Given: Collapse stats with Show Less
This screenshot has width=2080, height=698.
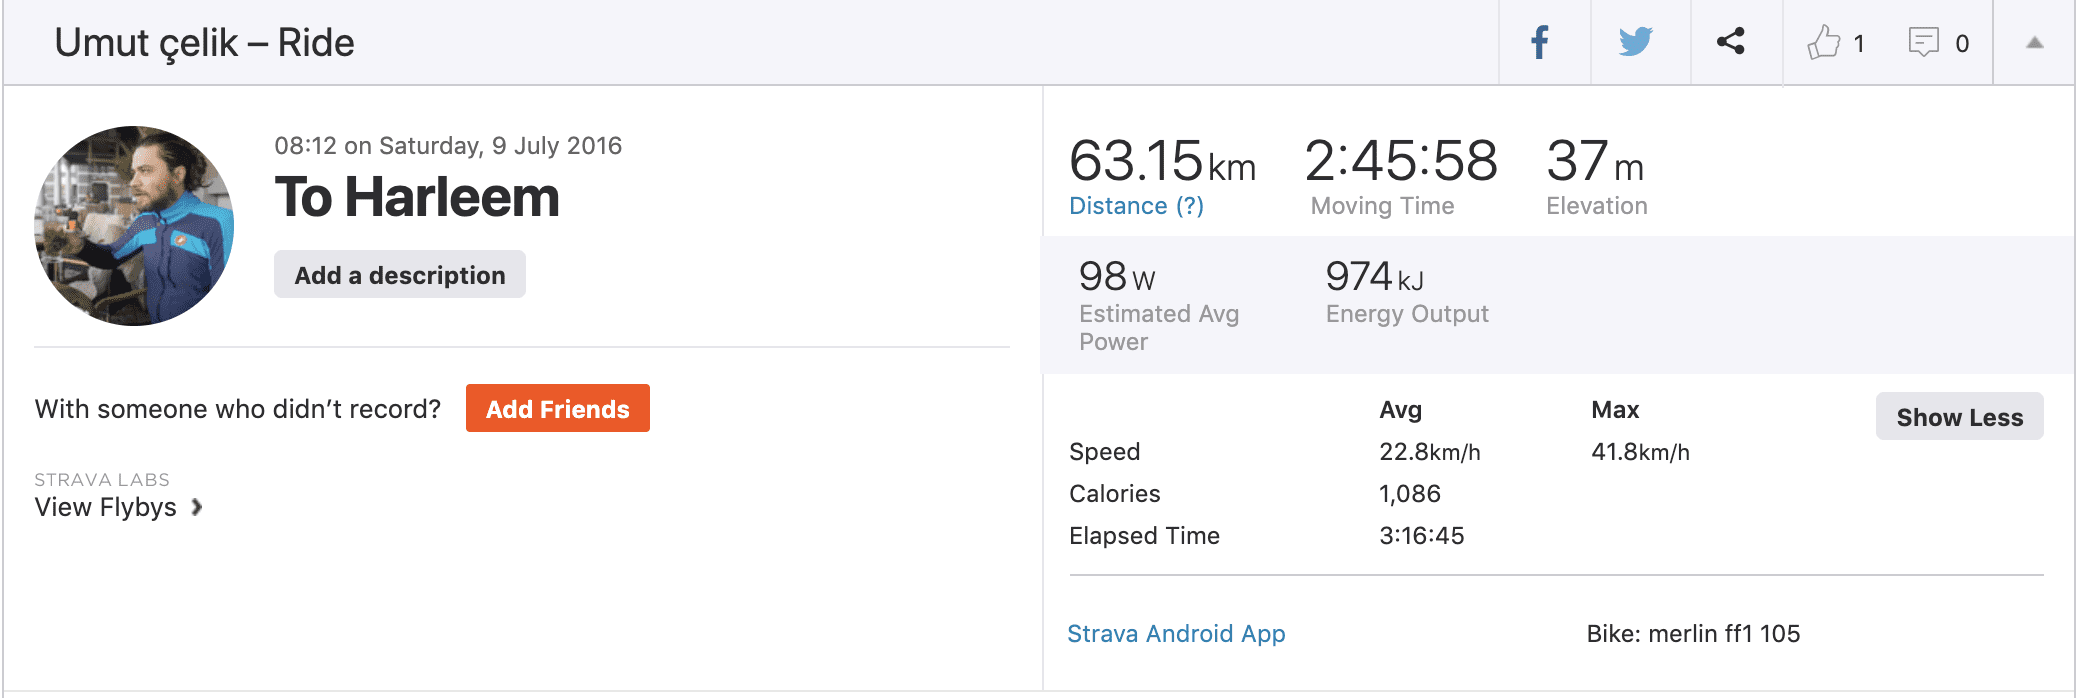Looking at the screenshot, I should click(1960, 416).
